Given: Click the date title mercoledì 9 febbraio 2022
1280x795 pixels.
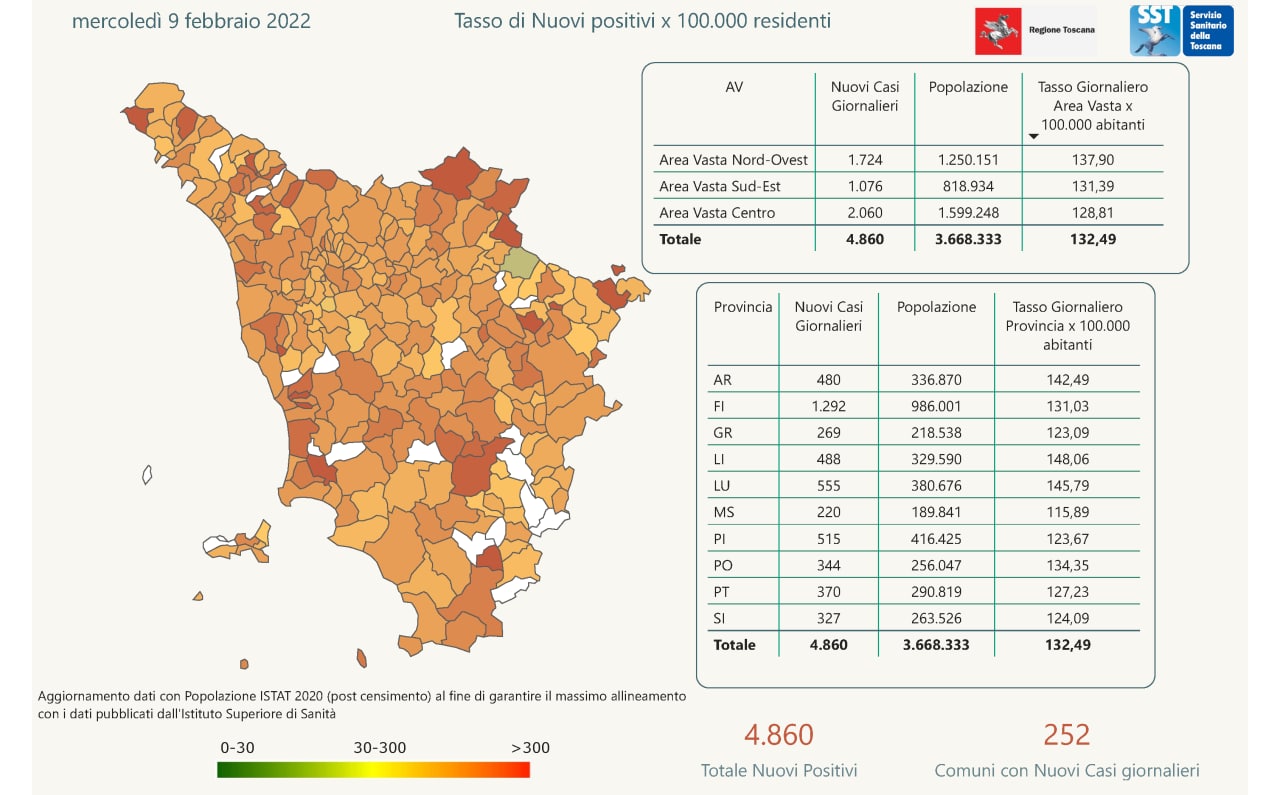Looking at the screenshot, I should point(191,21).
